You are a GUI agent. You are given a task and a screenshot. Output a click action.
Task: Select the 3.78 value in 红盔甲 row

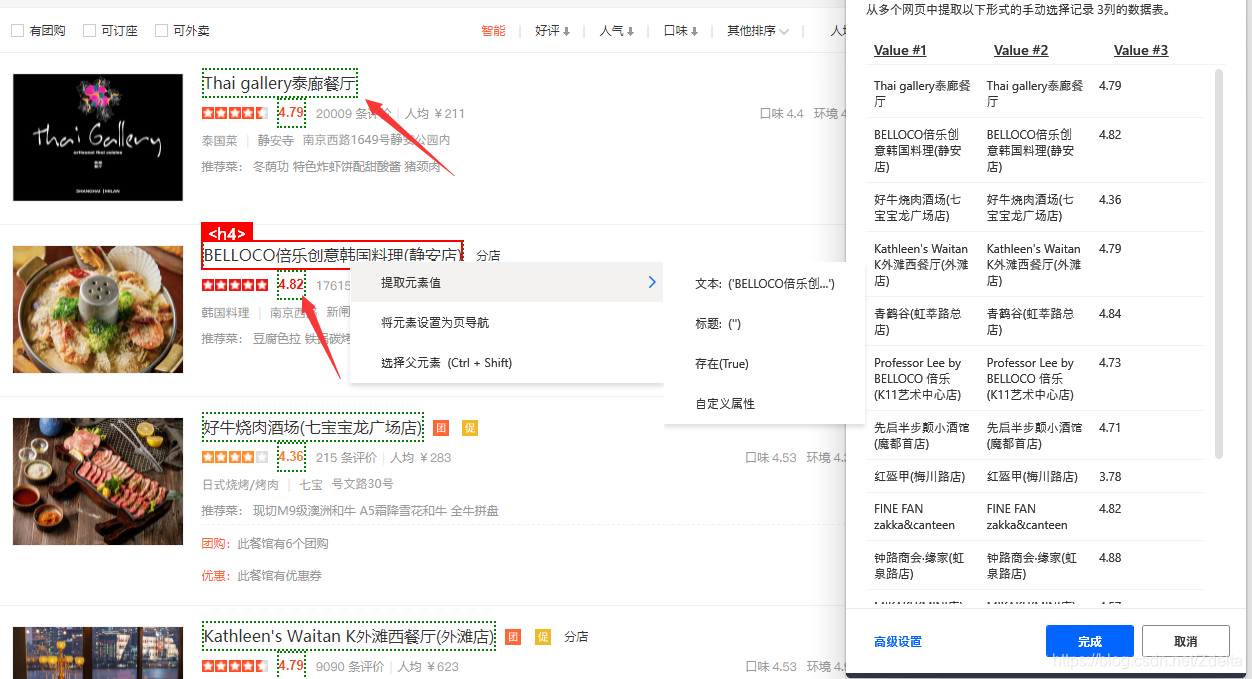pyautogui.click(x=1110, y=477)
